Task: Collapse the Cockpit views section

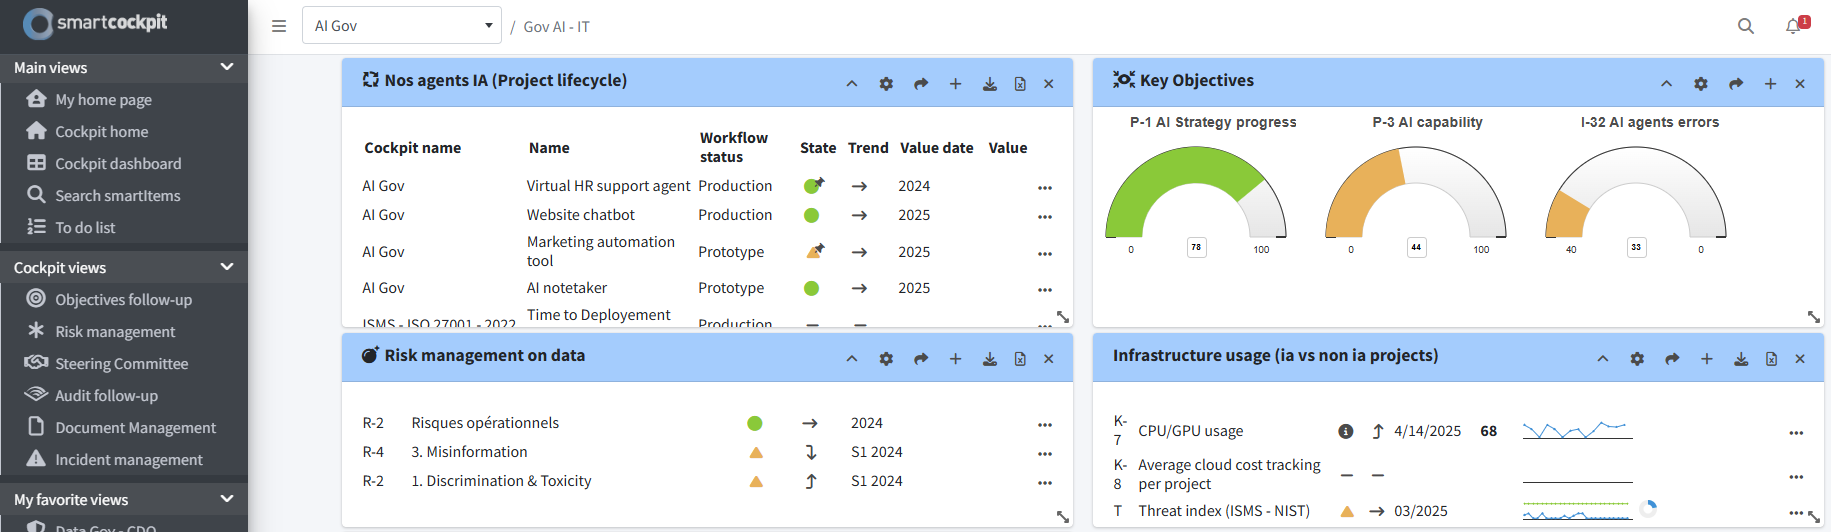Action: click(x=227, y=267)
